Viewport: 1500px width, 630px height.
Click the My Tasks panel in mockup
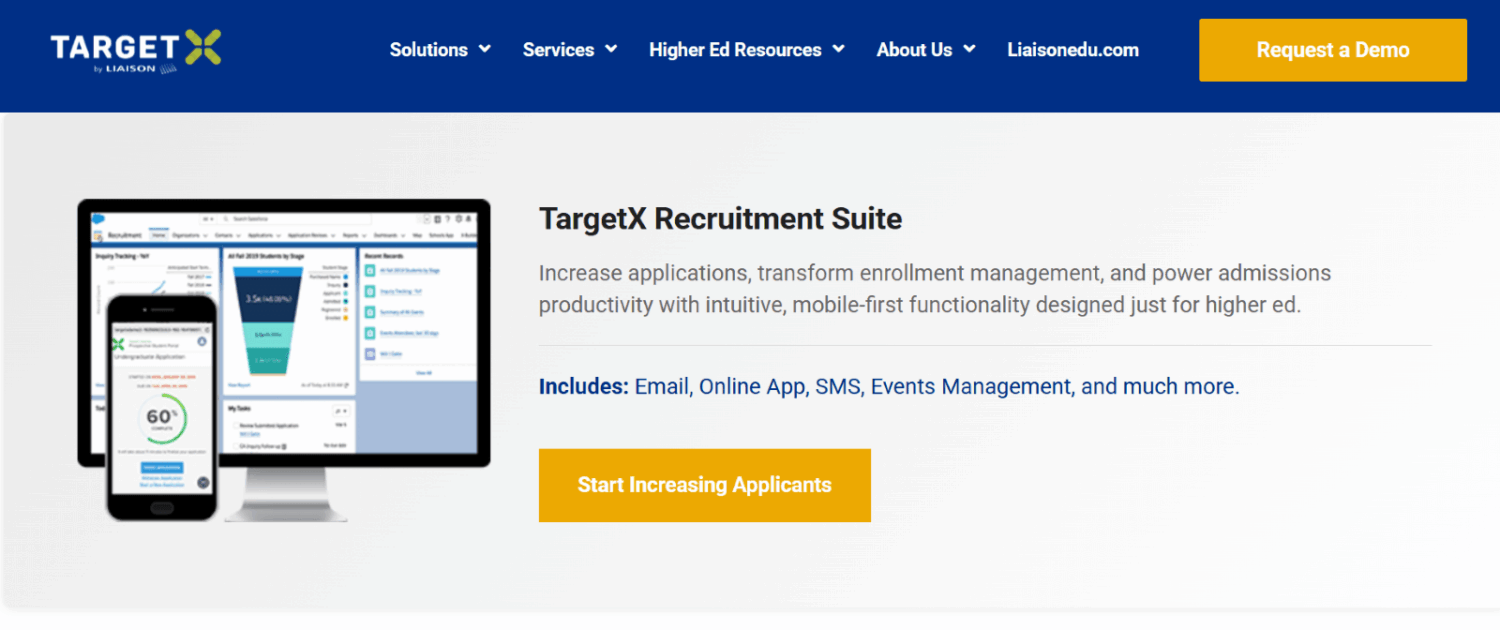[x=289, y=426]
